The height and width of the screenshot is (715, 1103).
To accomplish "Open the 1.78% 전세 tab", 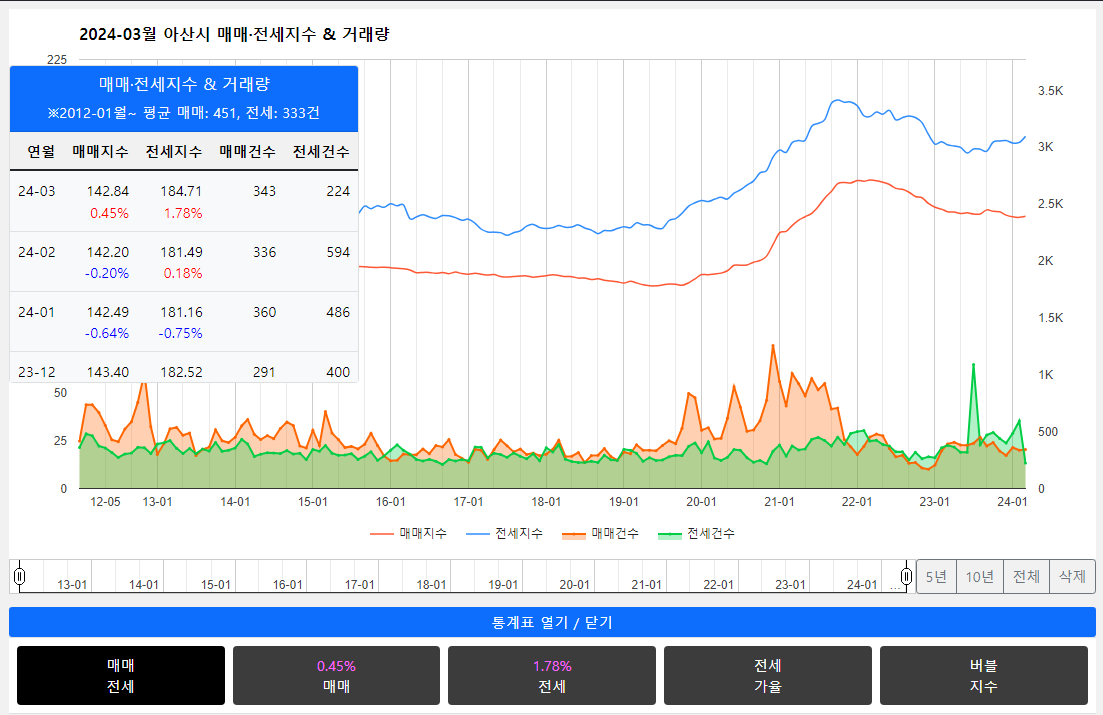I will tap(552, 676).
